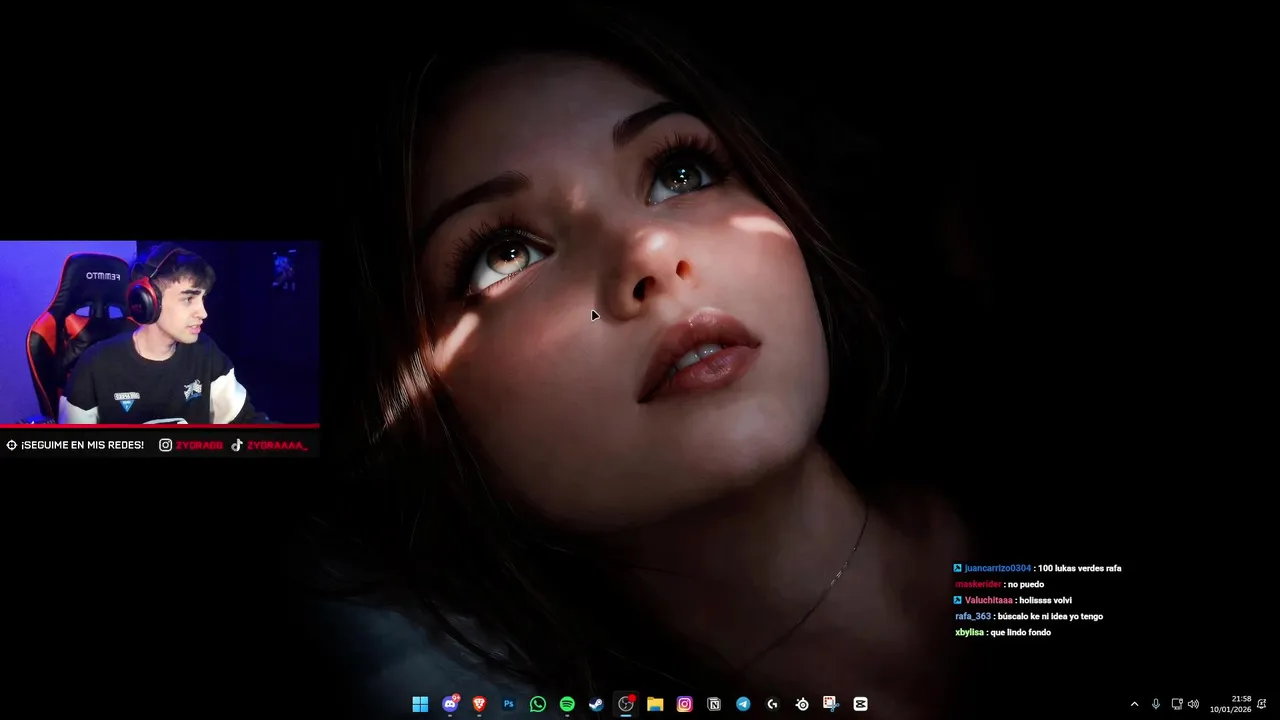Open Instagram app from the taskbar
The image size is (1280, 720).
[x=684, y=704]
